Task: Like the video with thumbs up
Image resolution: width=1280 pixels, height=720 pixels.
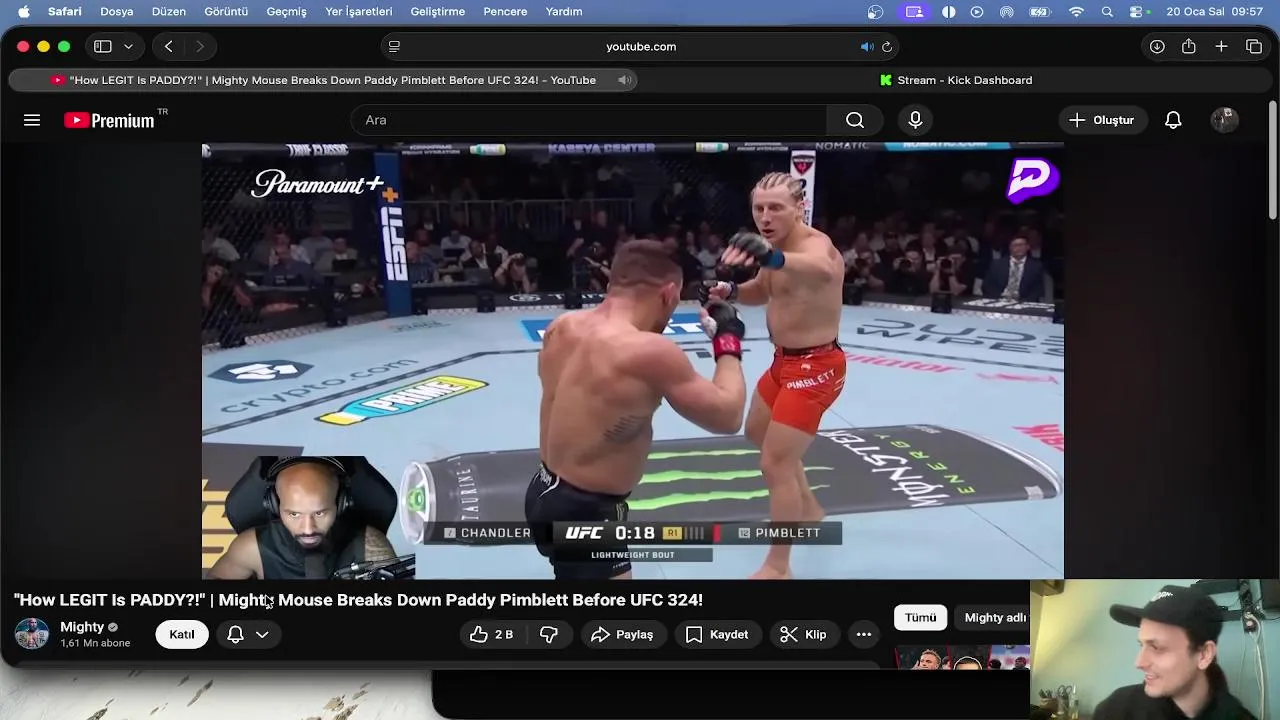Action: tap(491, 634)
